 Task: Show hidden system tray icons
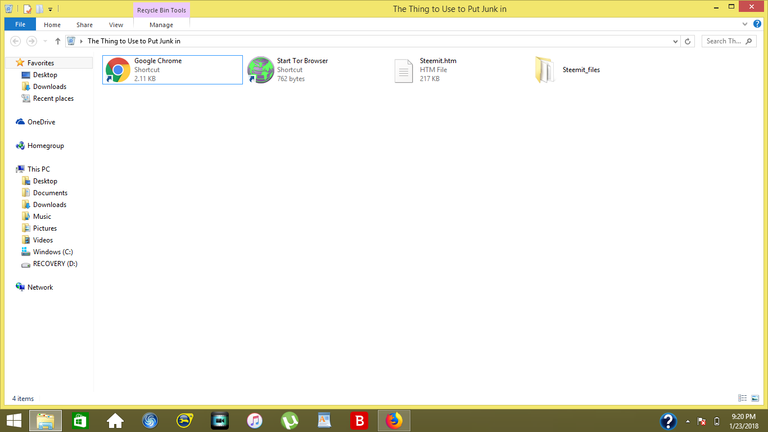pos(688,421)
